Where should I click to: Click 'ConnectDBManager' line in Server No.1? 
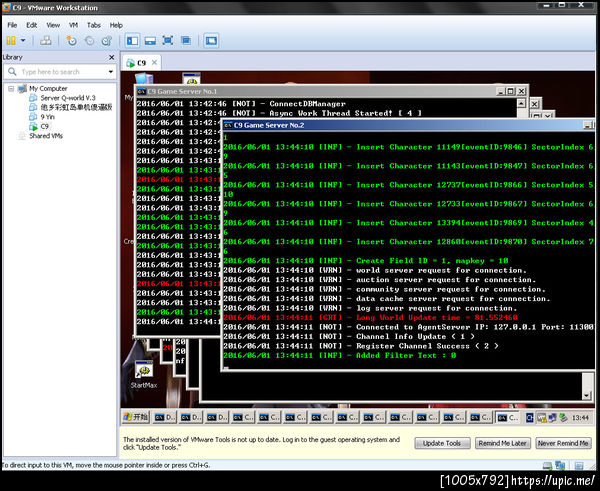pos(241,104)
